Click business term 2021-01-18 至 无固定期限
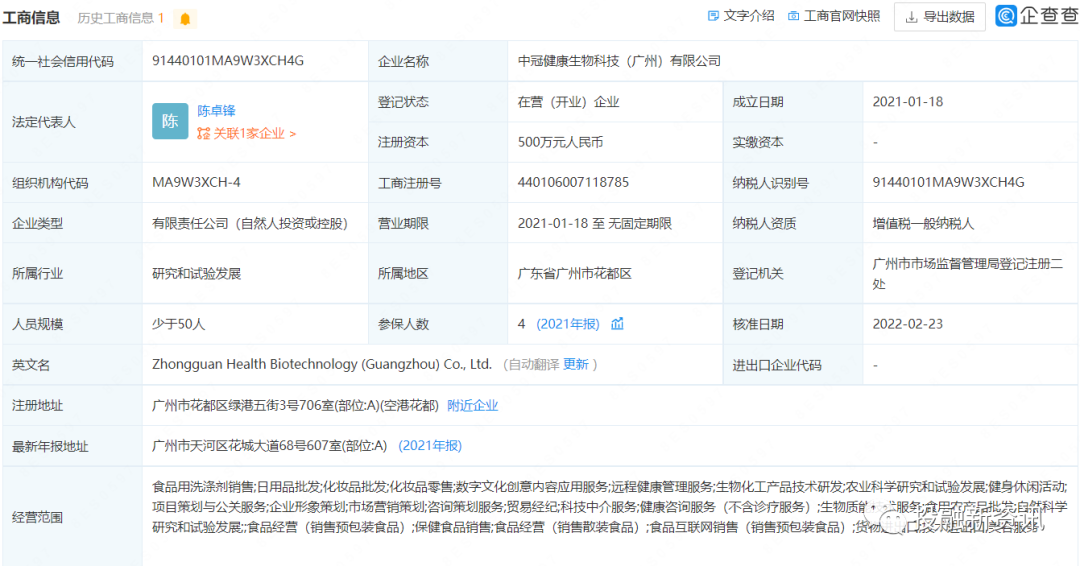1080x566 pixels. pyautogui.click(x=594, y=223)
